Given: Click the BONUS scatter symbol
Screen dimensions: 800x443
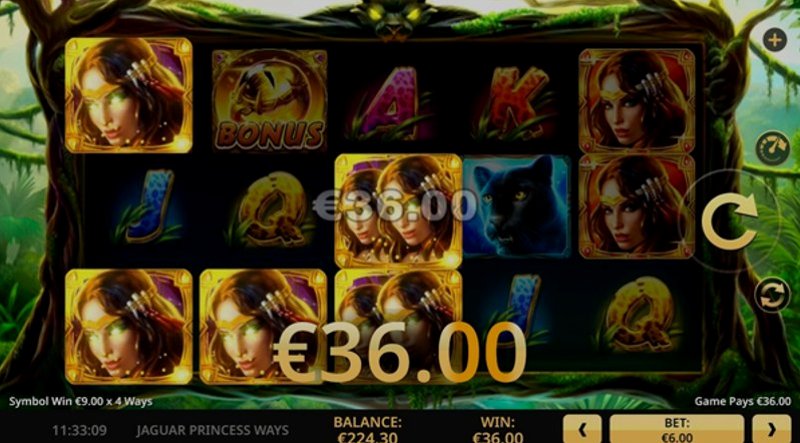Looking at the screenshot, I should click(269, 101).
